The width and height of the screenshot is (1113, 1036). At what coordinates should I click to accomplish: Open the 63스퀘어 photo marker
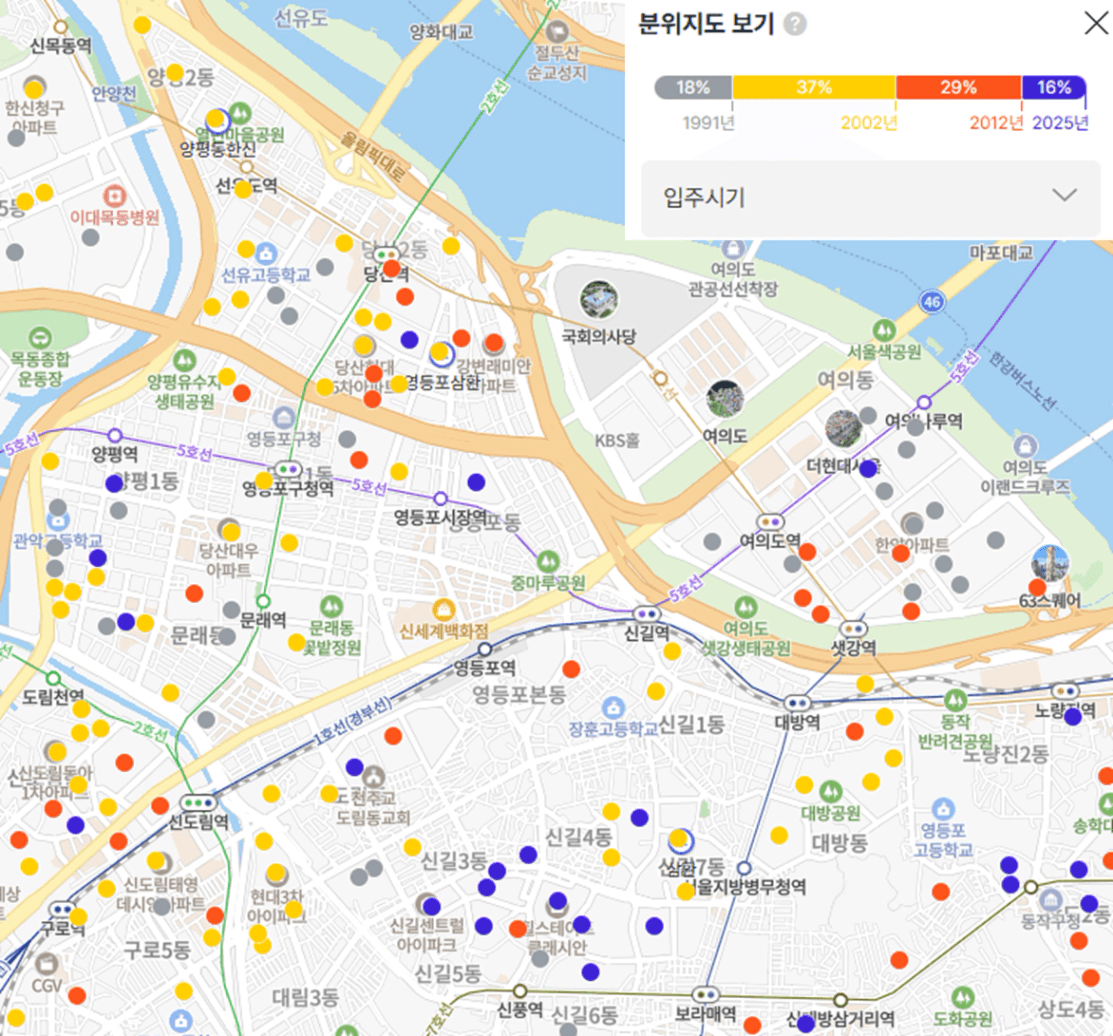point(1050,563)
